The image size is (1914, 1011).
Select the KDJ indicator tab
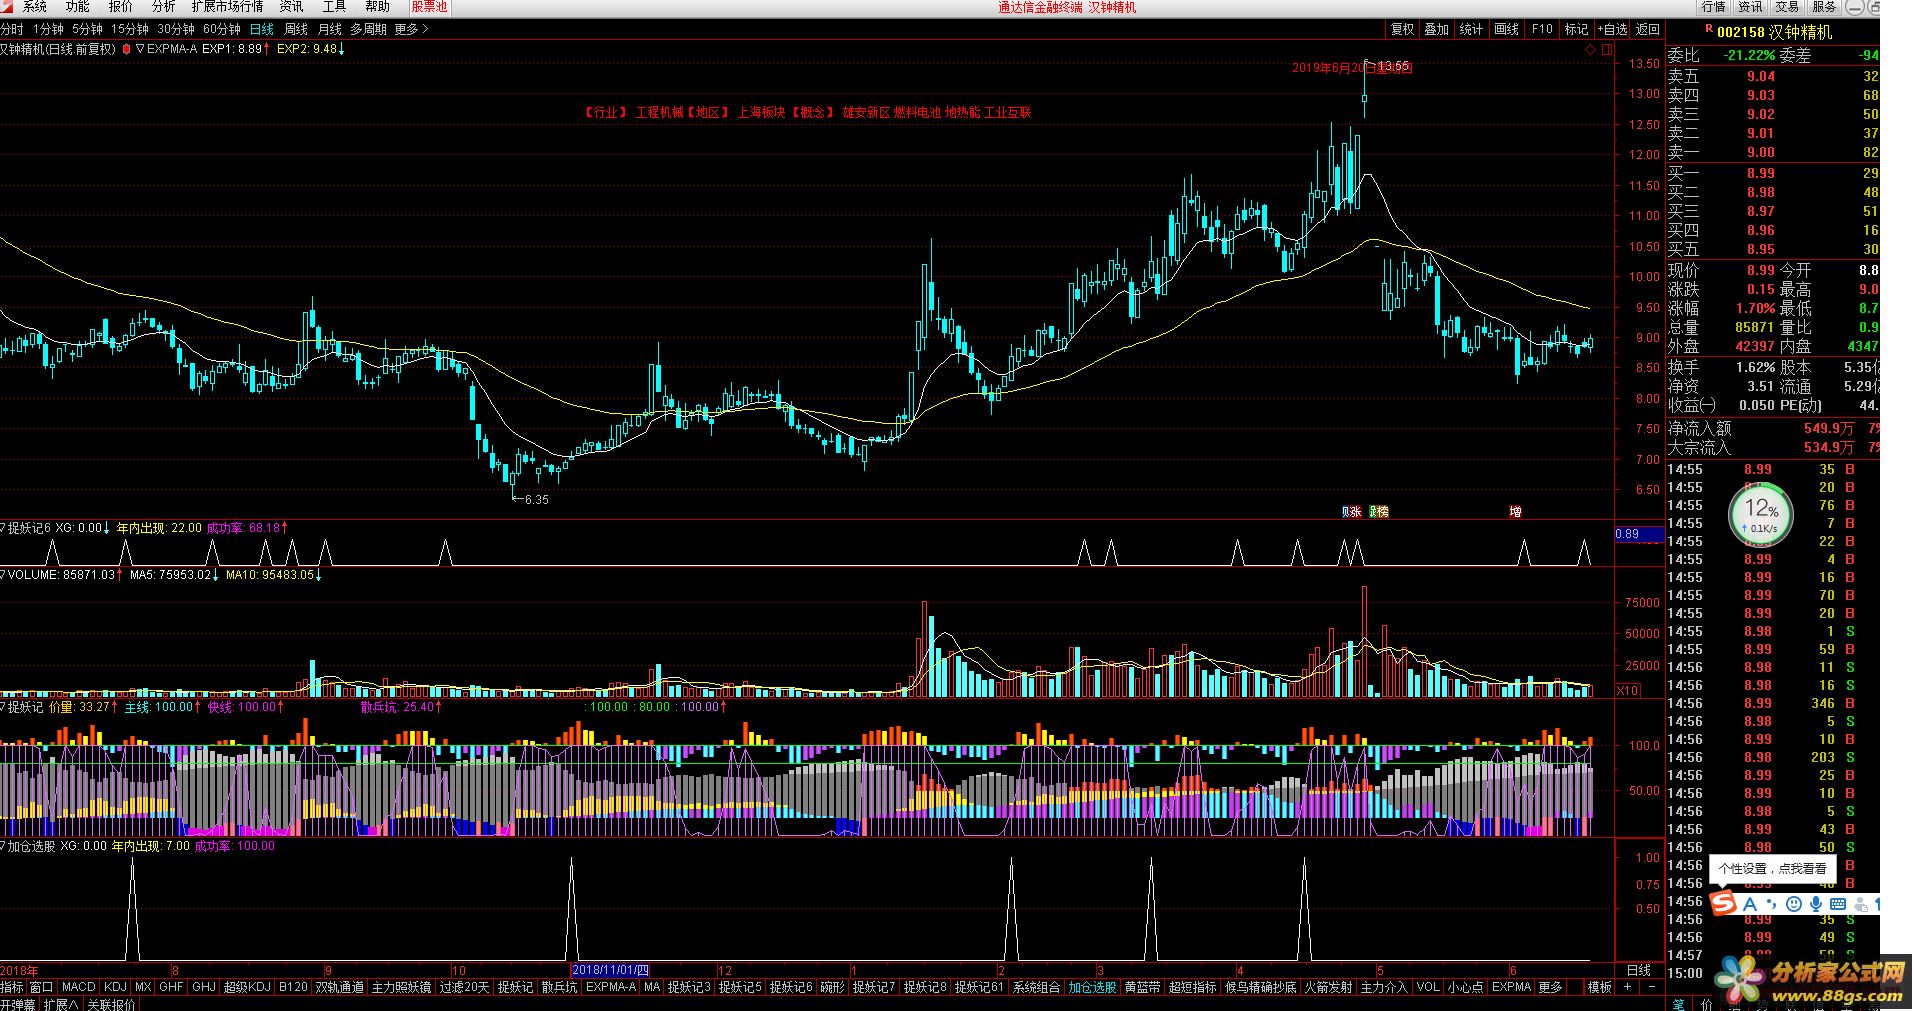[x=116, y=987]
